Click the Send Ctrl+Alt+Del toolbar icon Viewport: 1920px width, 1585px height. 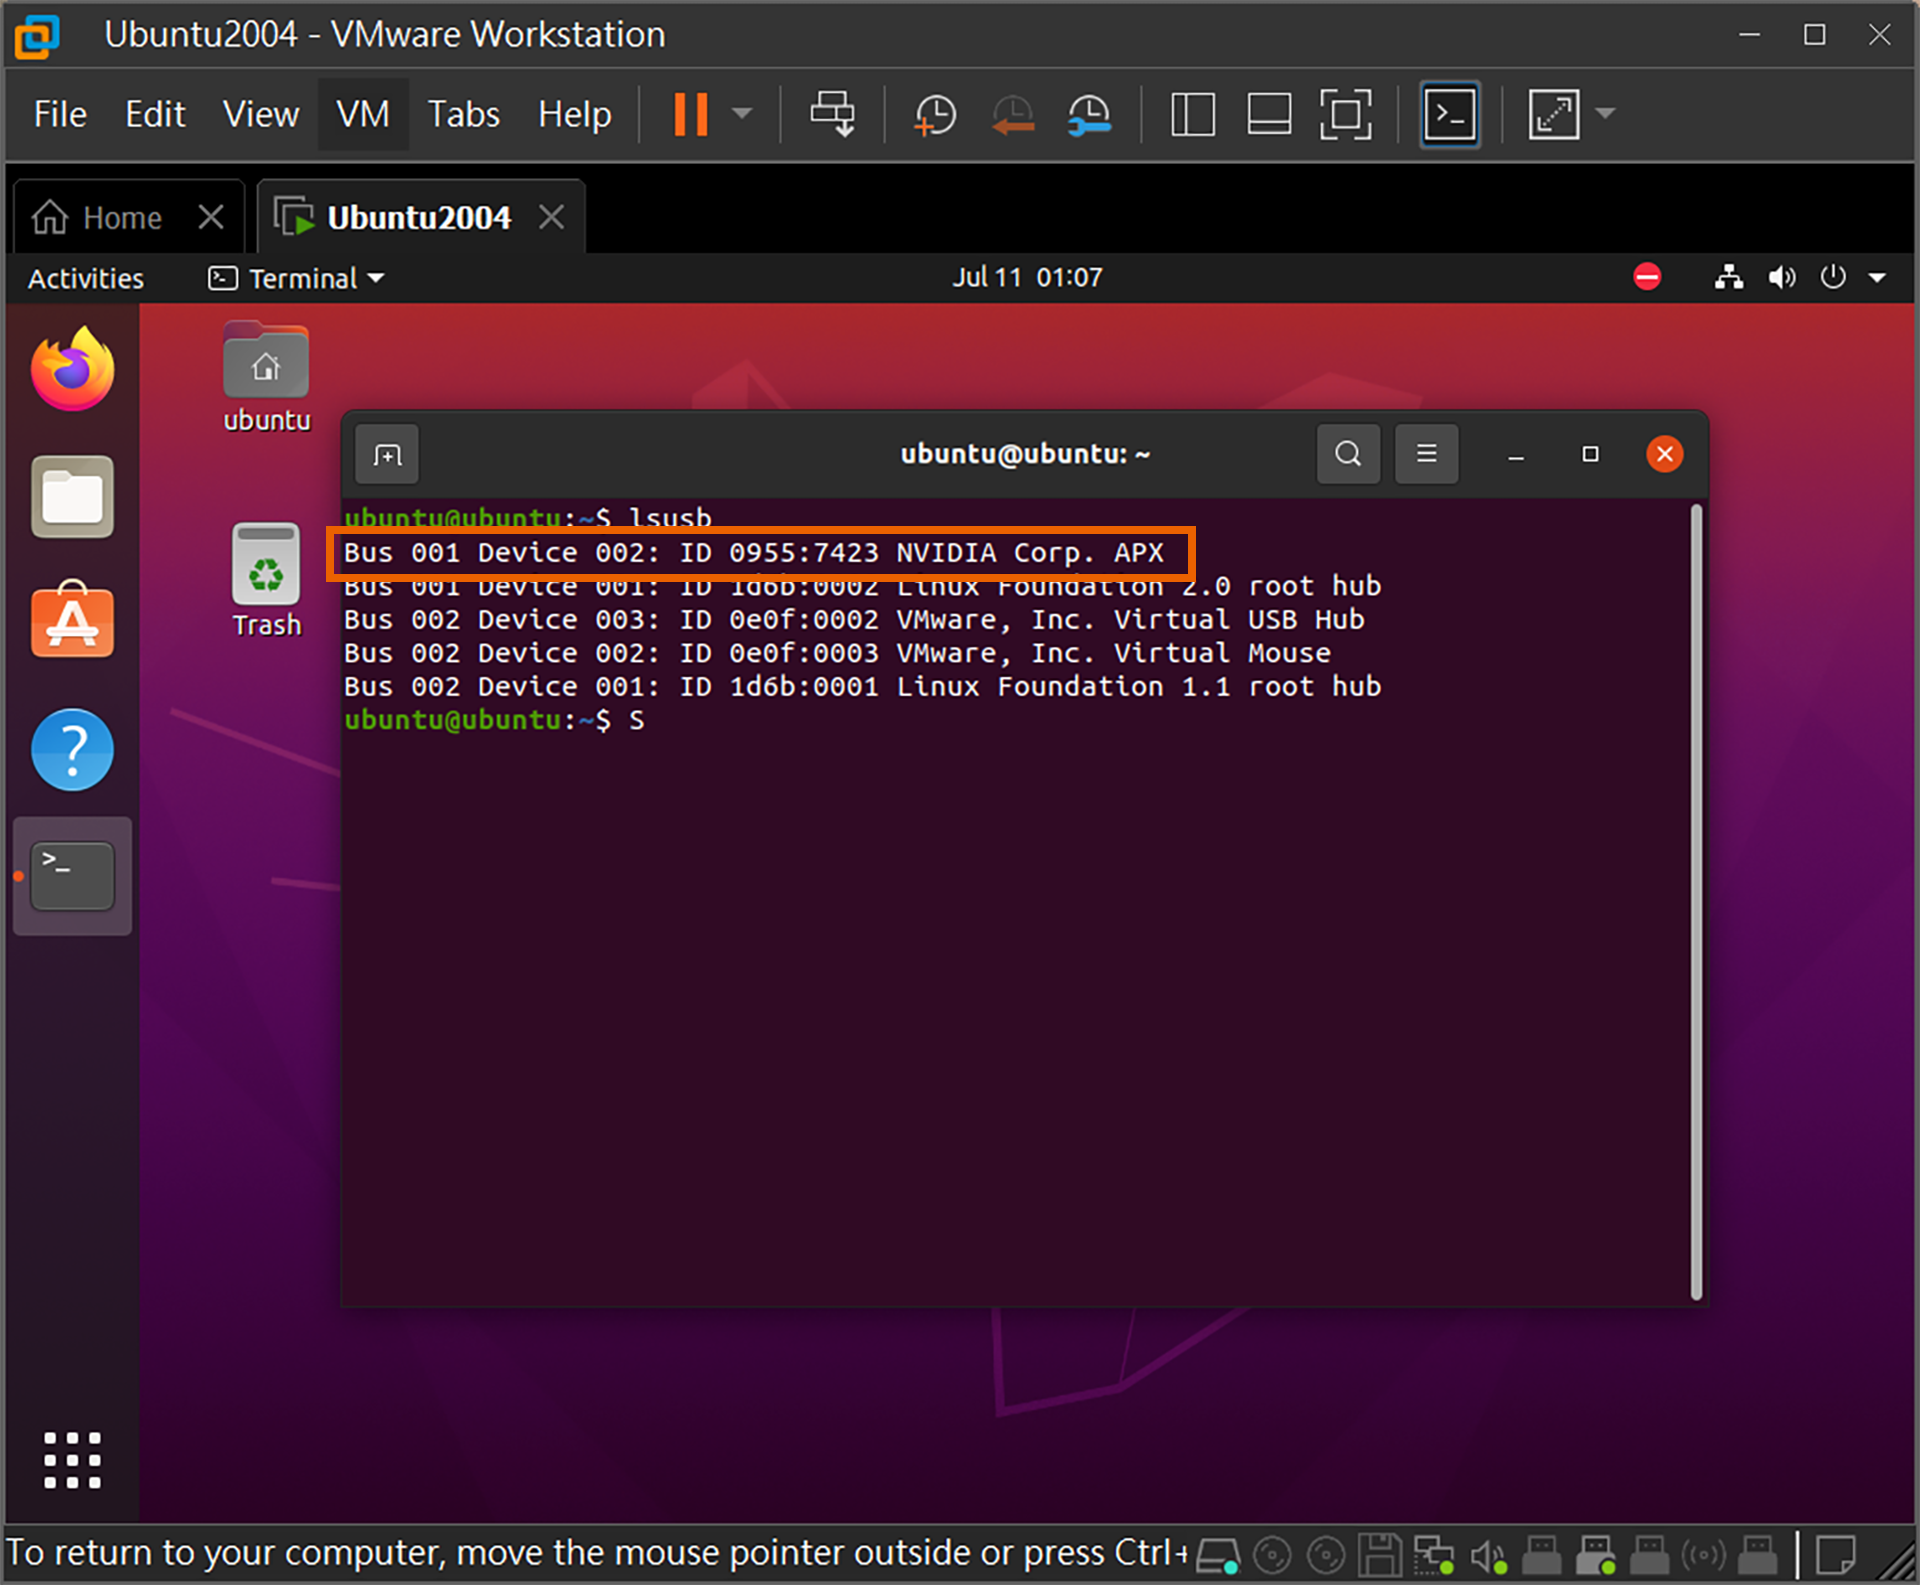[x=832, y=114]
